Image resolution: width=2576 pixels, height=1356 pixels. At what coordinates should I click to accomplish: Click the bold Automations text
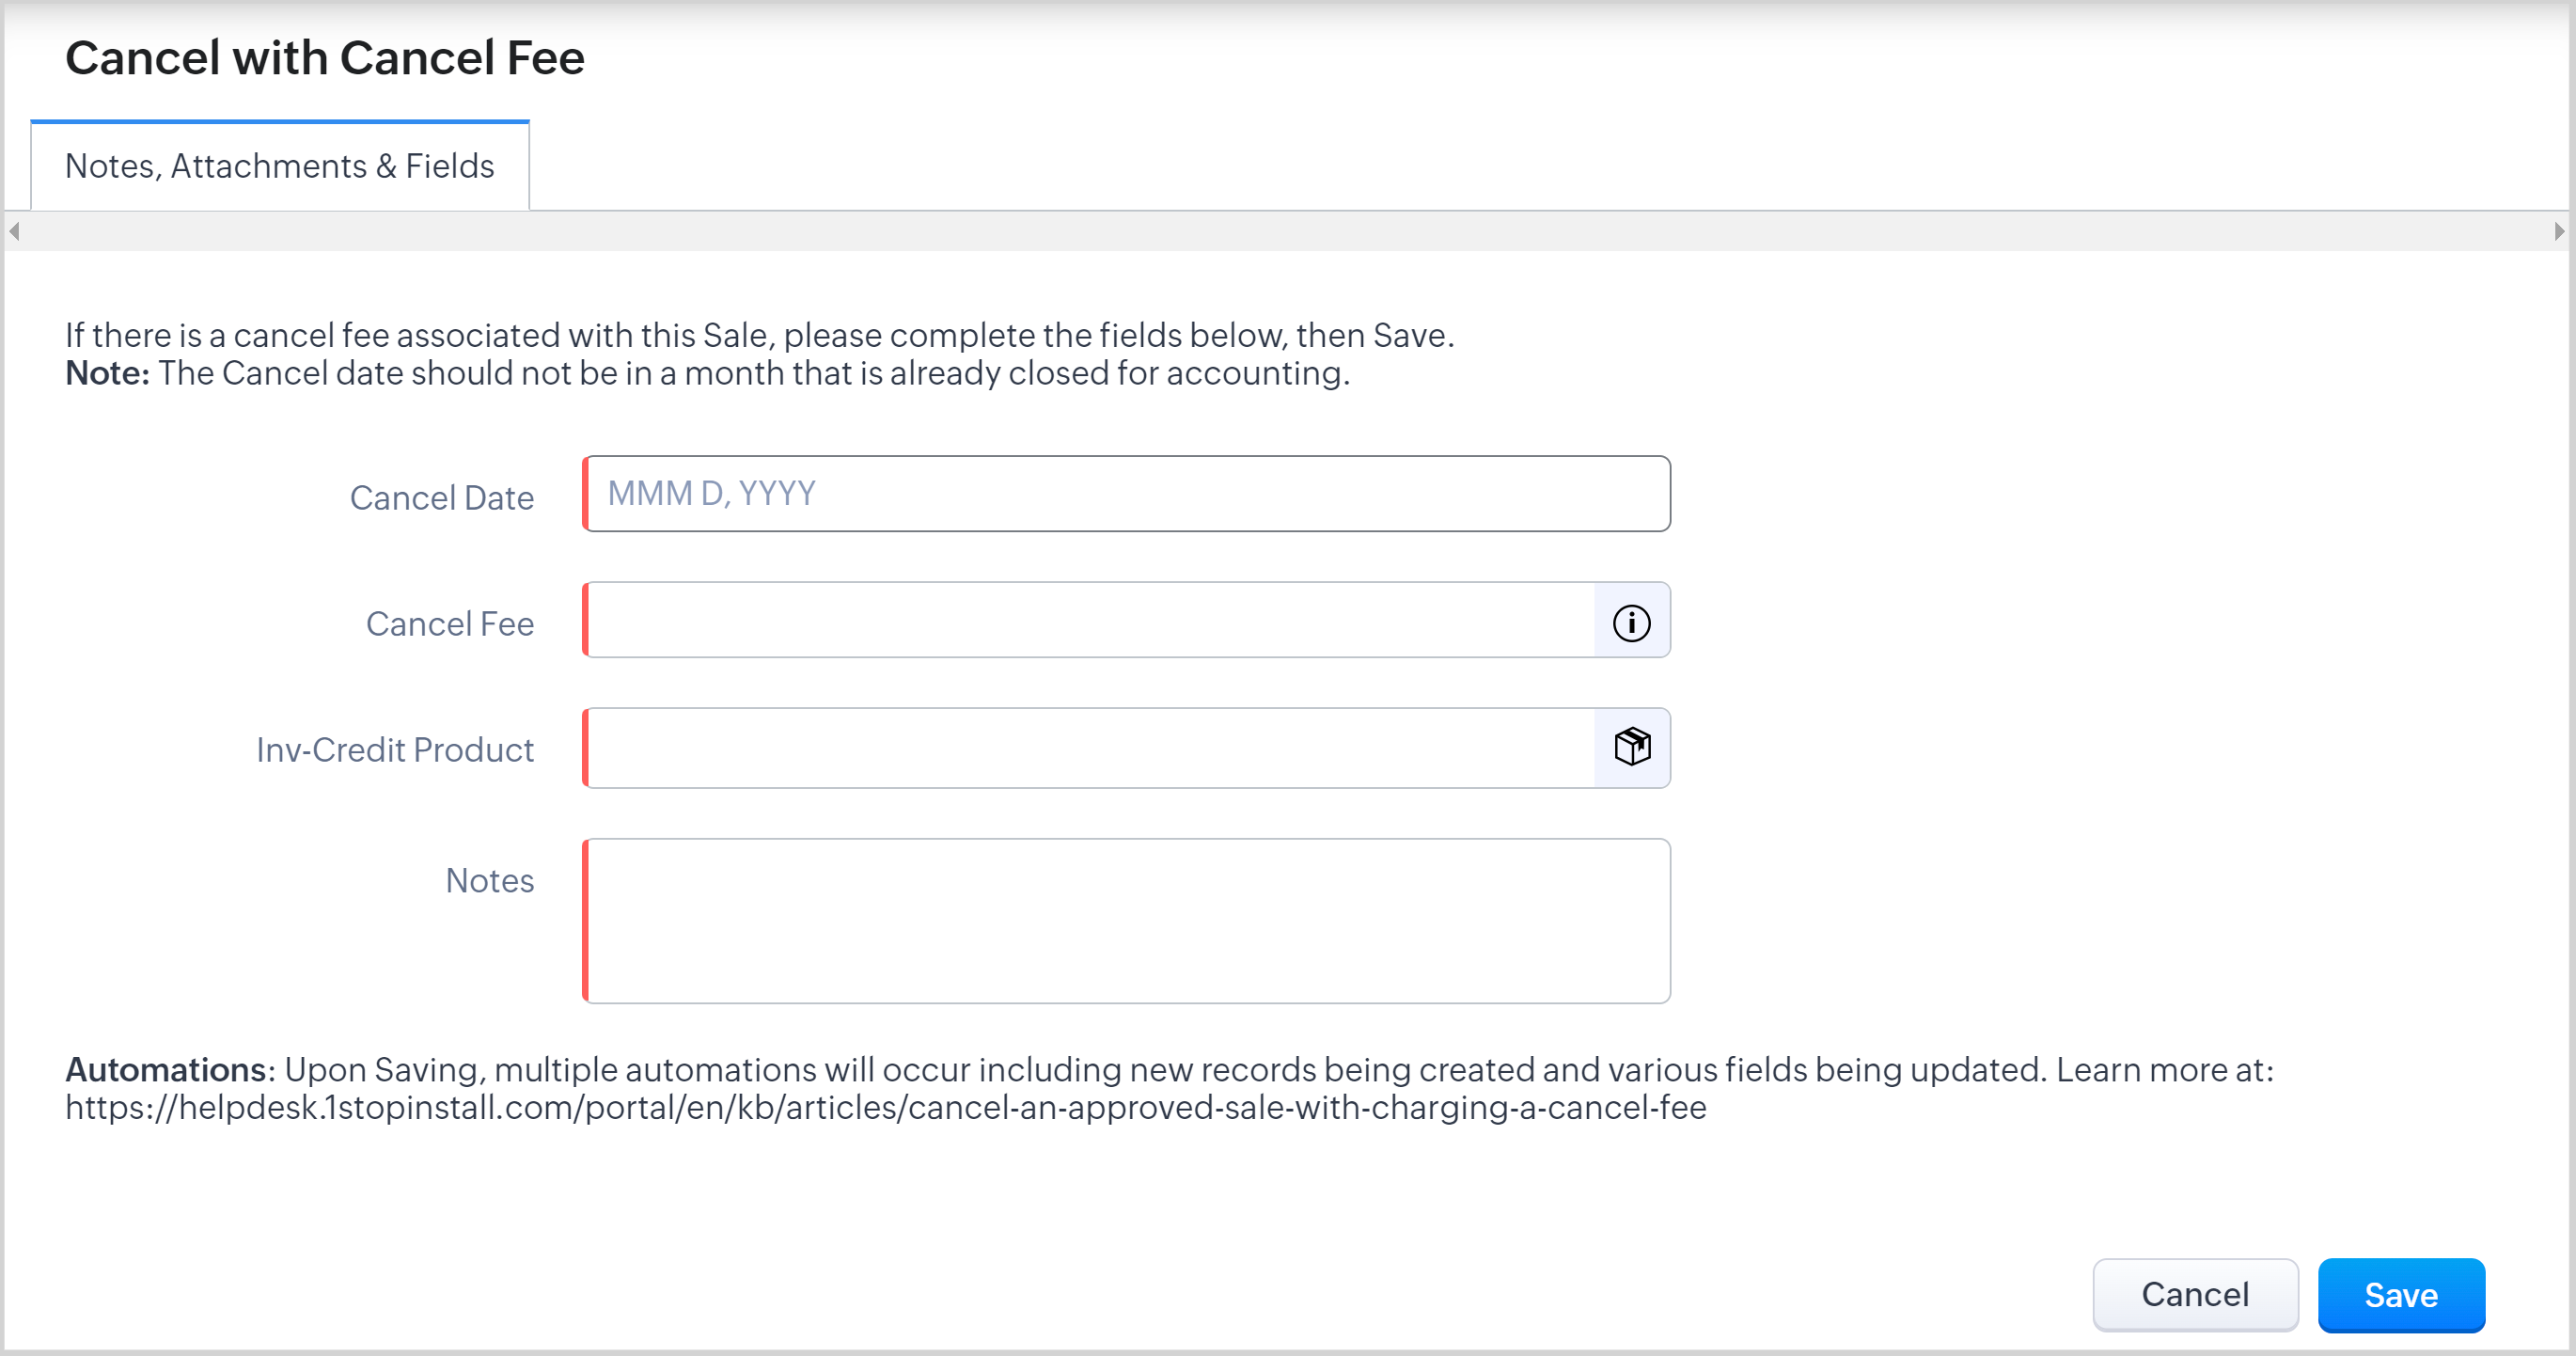click(166, 1070)
